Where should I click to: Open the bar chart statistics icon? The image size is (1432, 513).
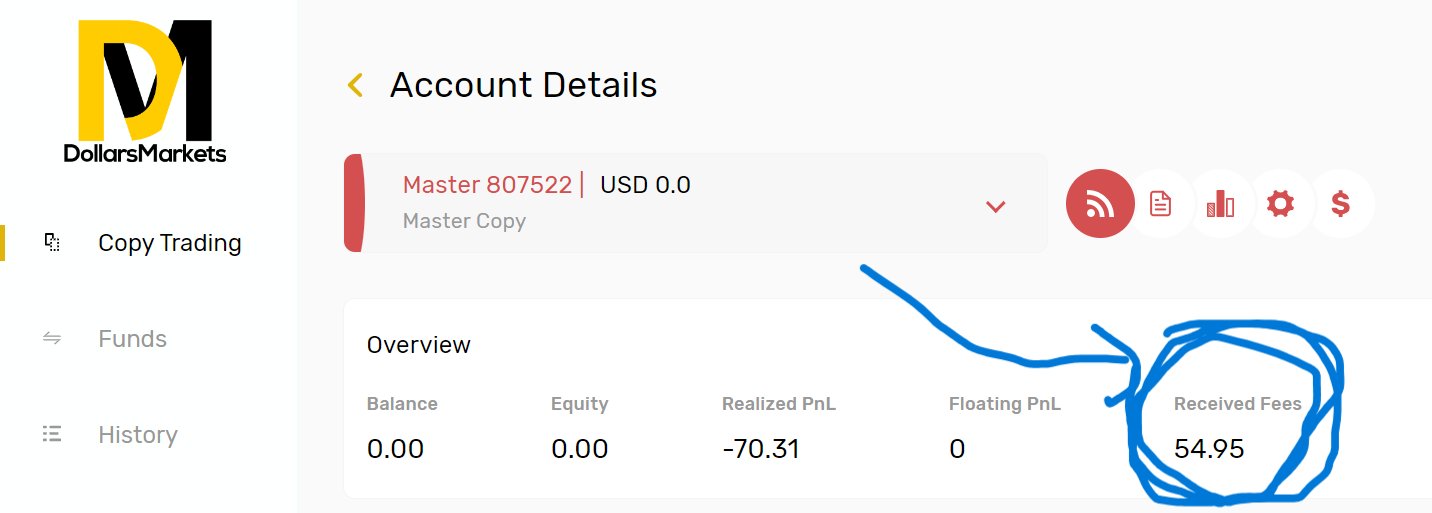pyautogui.click(x=1220, y=204)
